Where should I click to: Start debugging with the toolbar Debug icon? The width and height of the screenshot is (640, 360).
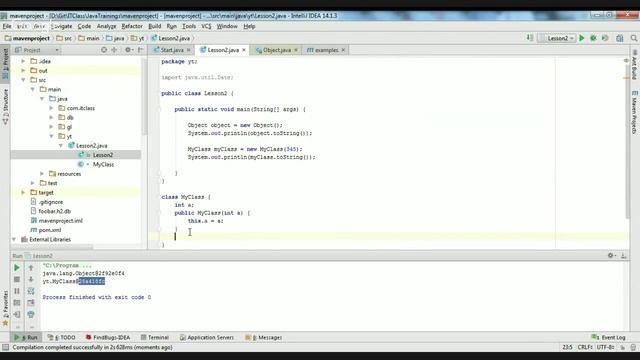point(593,38)
